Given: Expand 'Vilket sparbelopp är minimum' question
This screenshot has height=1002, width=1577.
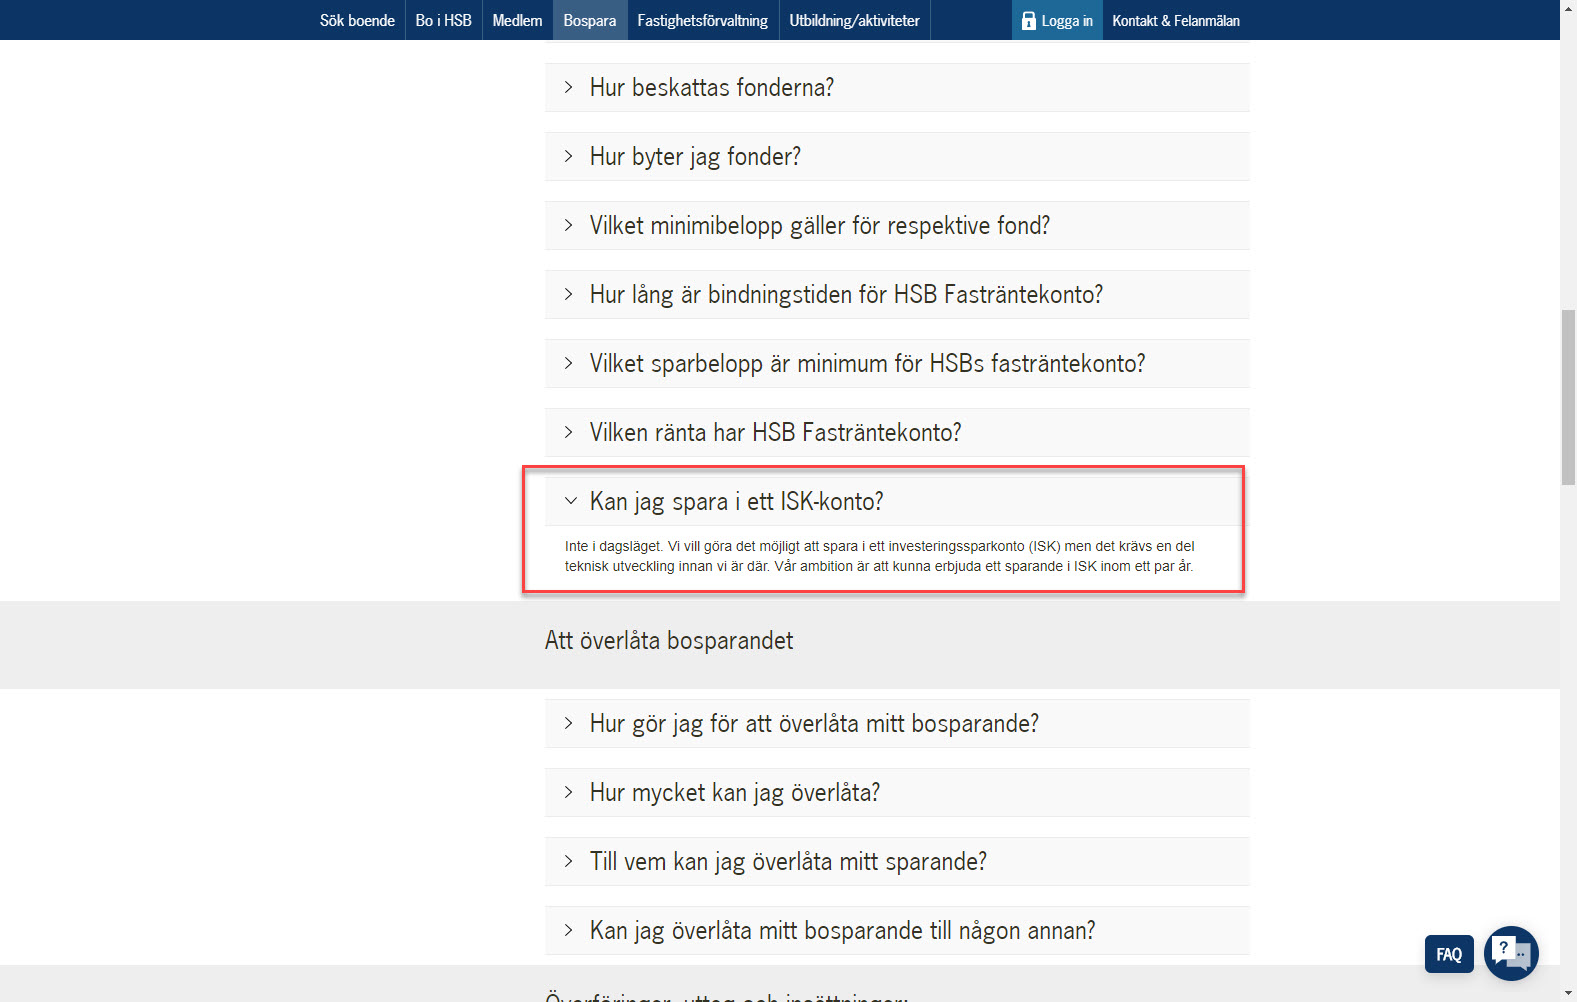Looking at the screenshot, I should (x=866, y=364).
